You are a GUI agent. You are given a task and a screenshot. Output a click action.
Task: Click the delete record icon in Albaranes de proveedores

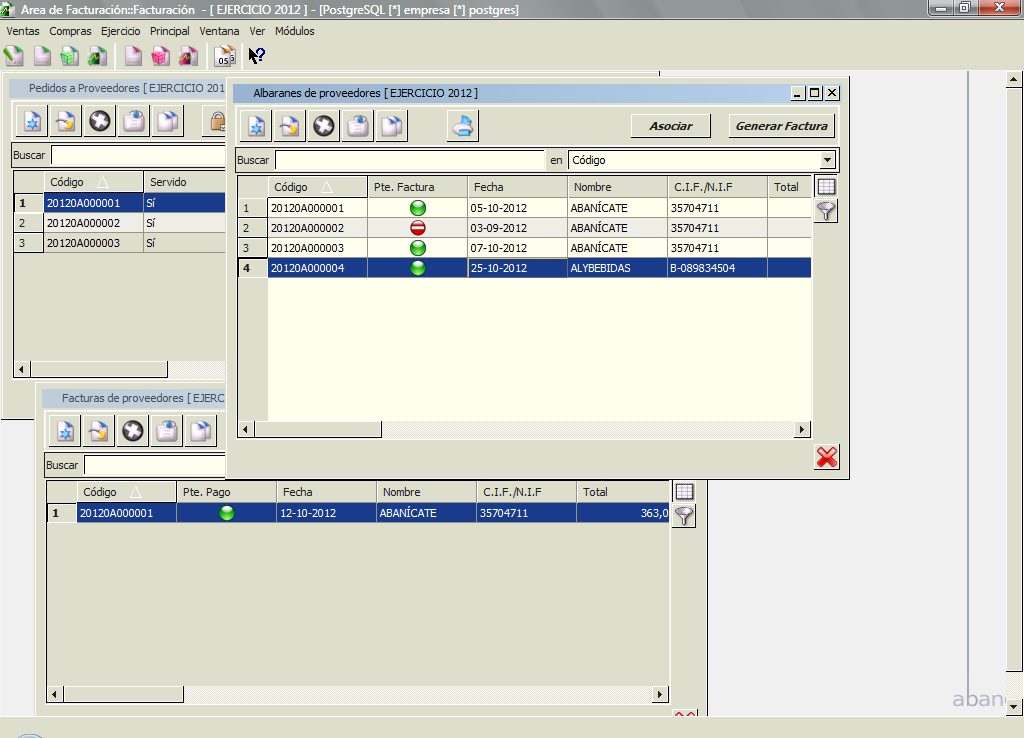(324, 125)
